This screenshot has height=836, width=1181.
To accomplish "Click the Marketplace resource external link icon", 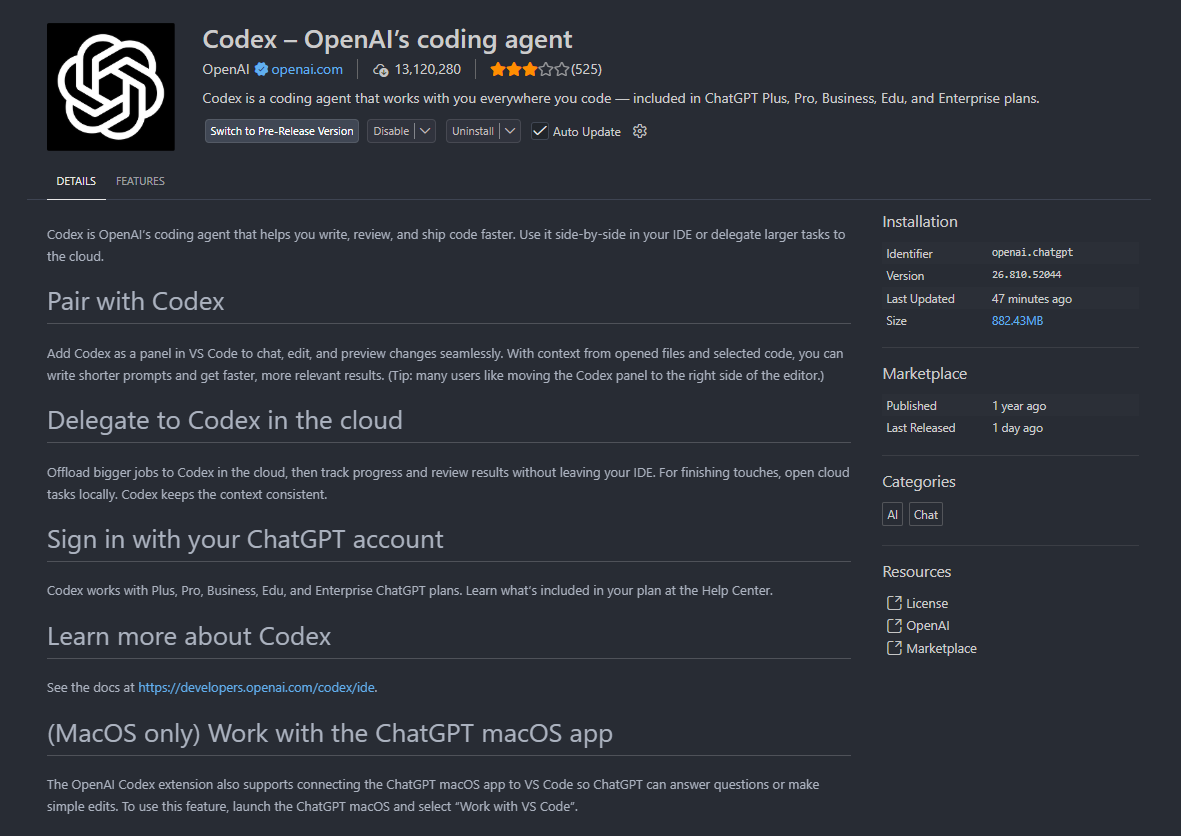I will click(894, 648).
